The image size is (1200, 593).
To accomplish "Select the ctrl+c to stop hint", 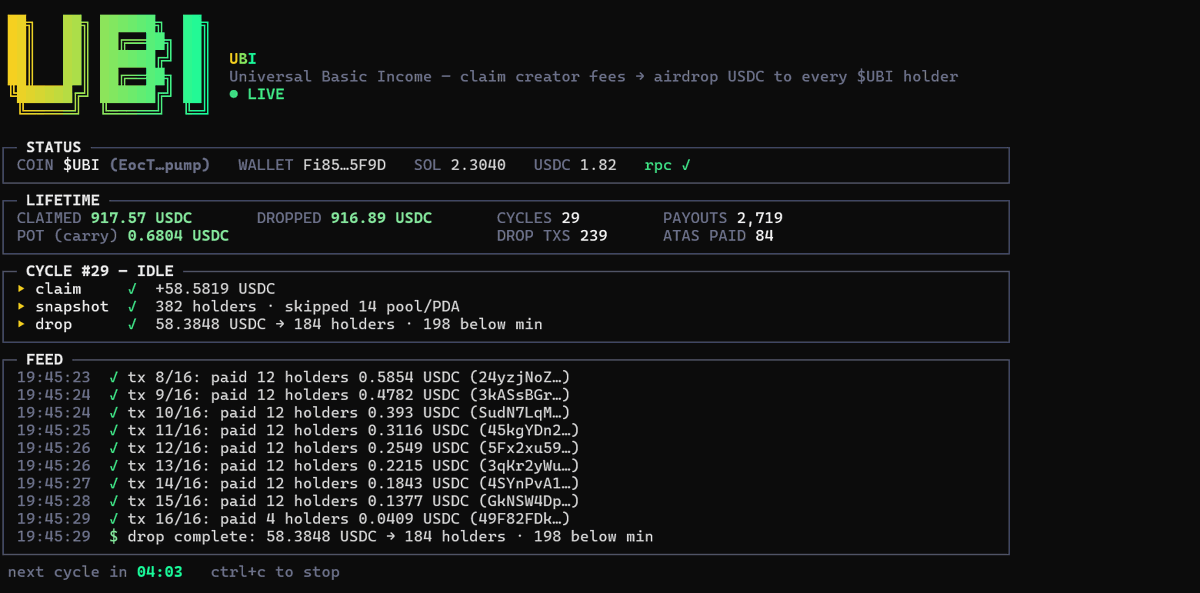I will click(275, 572).
